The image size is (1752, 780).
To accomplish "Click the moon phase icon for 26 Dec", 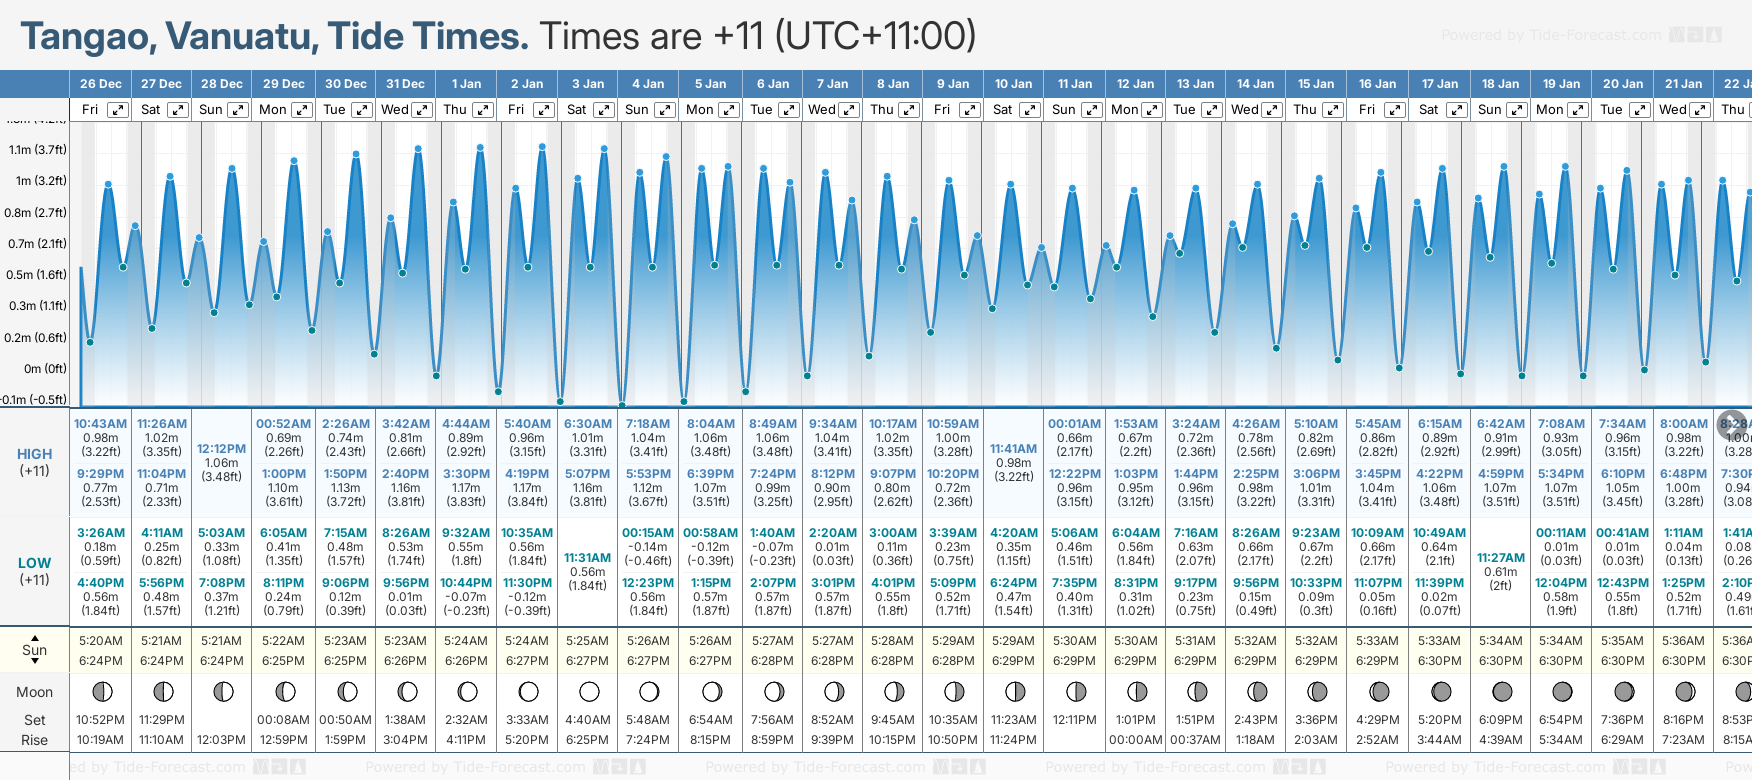I will (101, 691).
